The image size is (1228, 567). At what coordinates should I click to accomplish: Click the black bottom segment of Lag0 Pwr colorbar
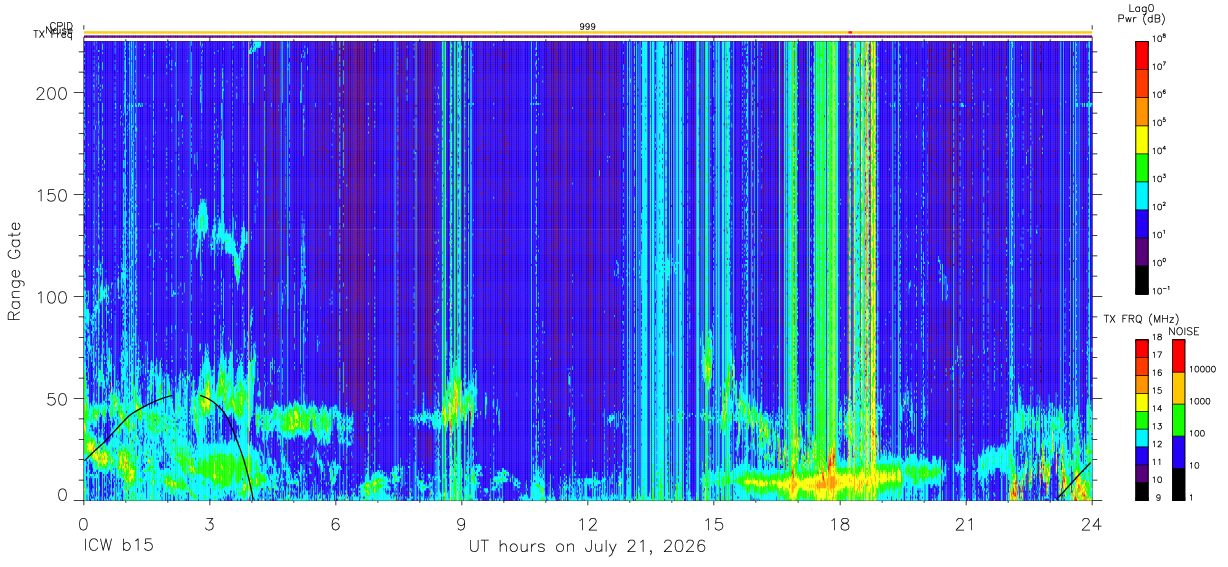point(1142,278)
